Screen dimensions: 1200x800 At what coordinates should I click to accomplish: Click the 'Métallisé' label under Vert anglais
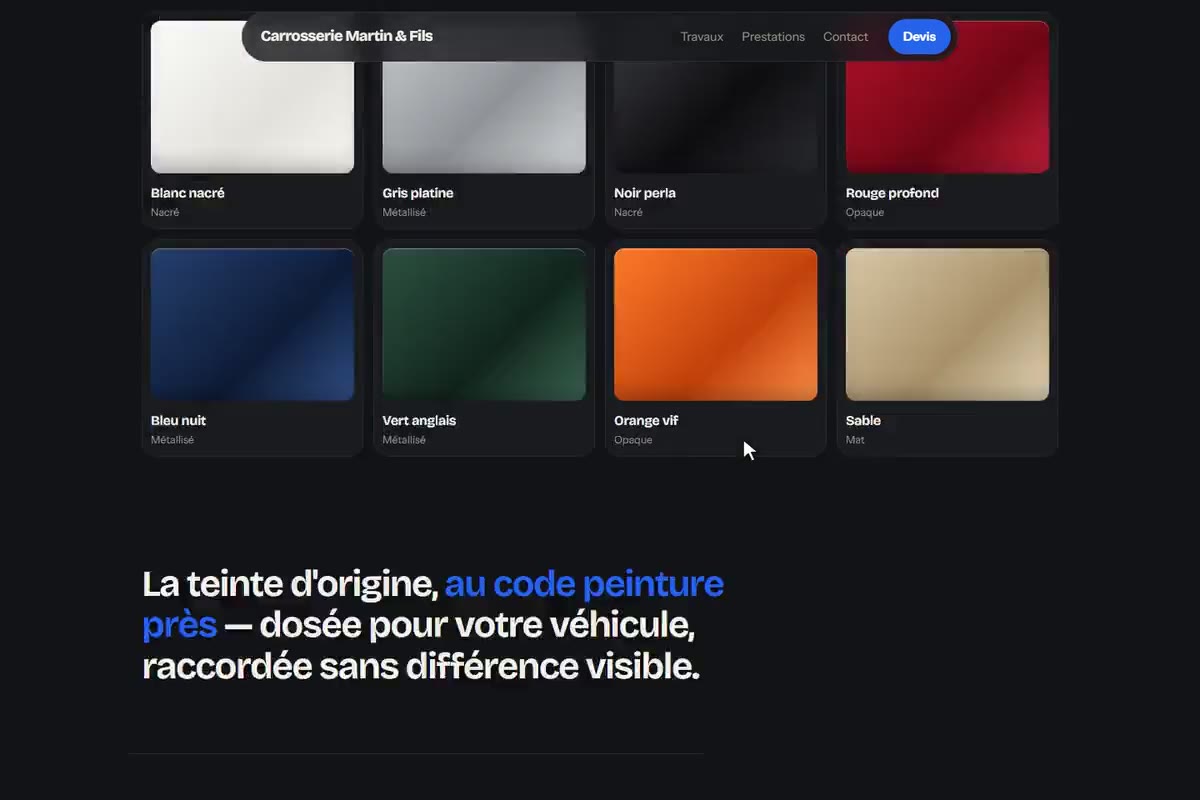(404, 440)
